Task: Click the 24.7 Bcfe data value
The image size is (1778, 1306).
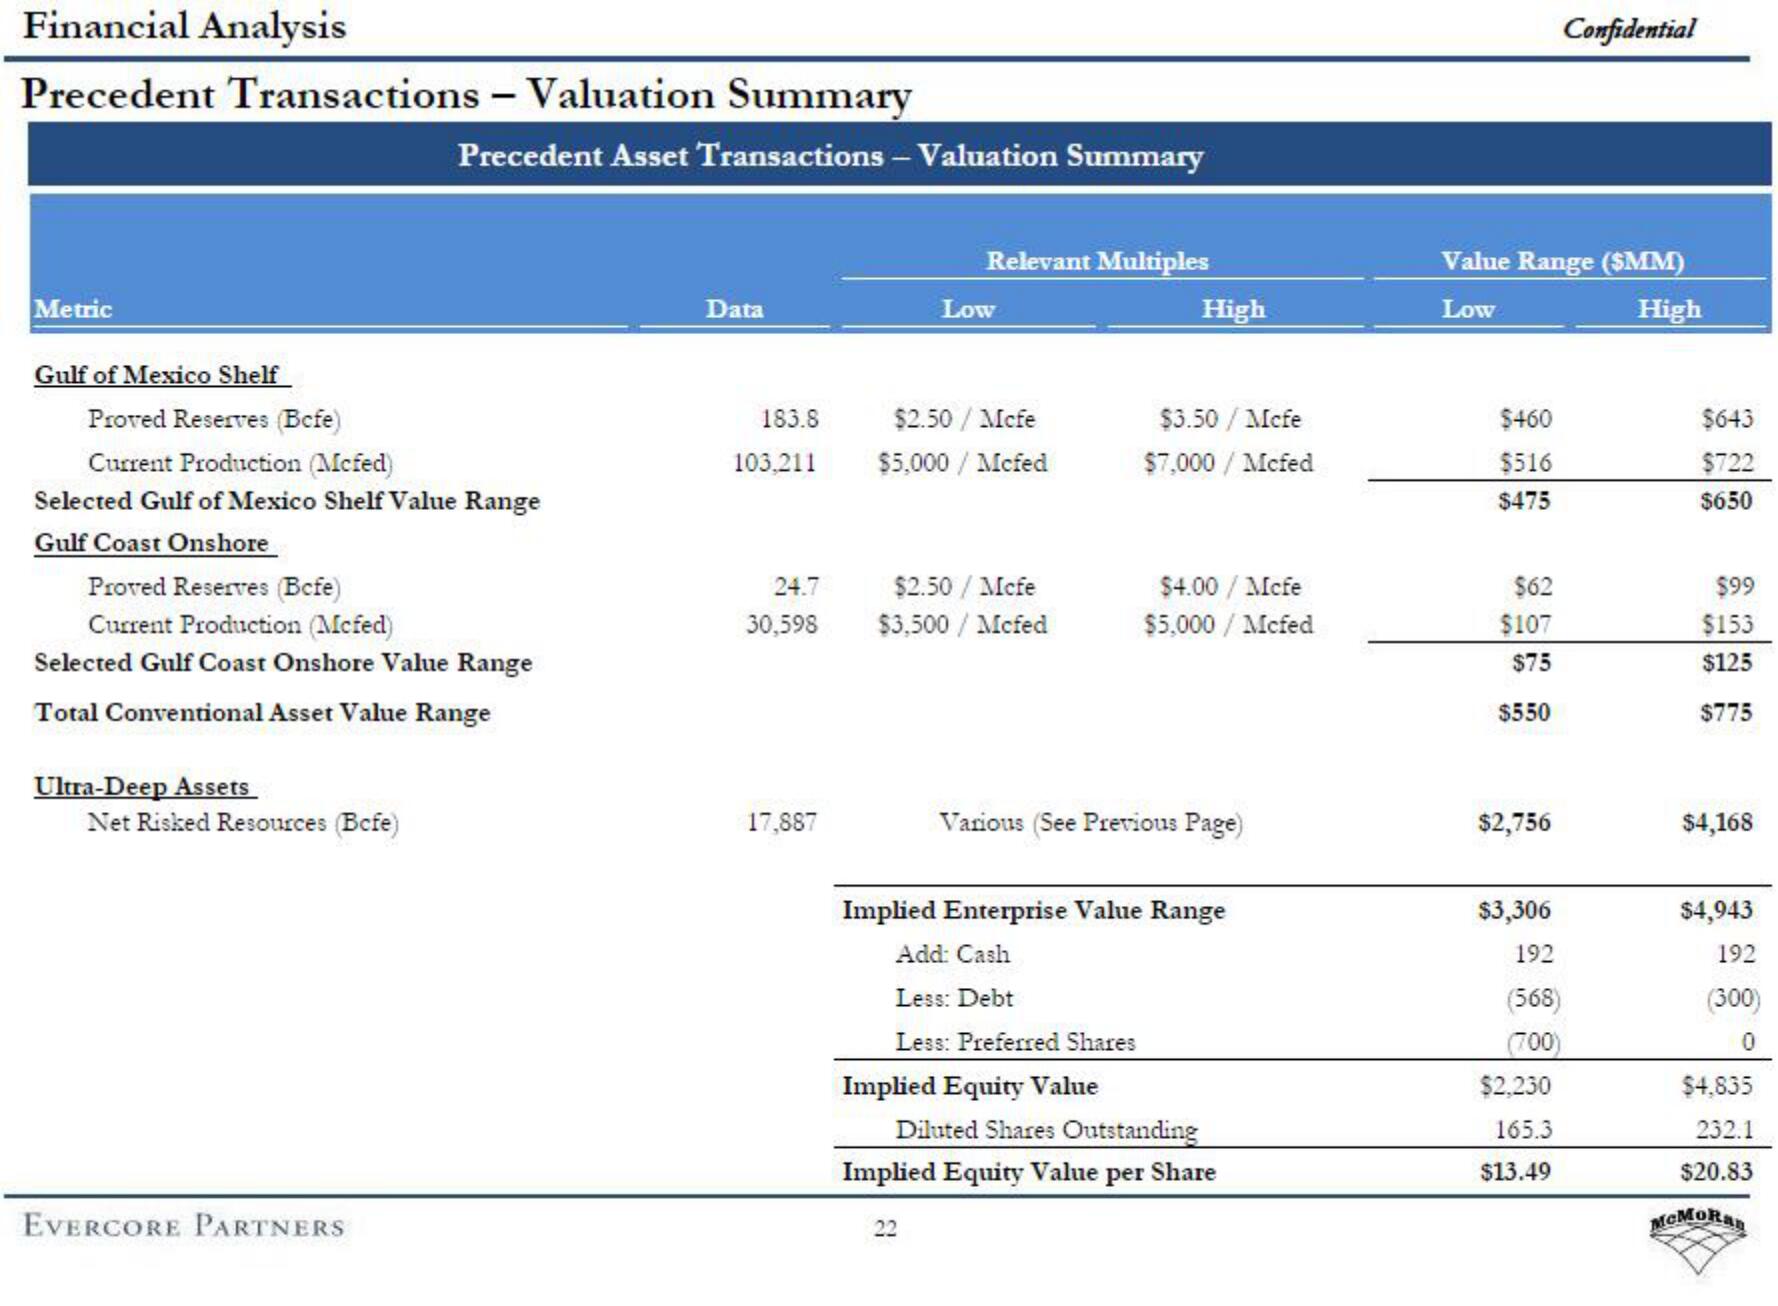Action: 796,587
